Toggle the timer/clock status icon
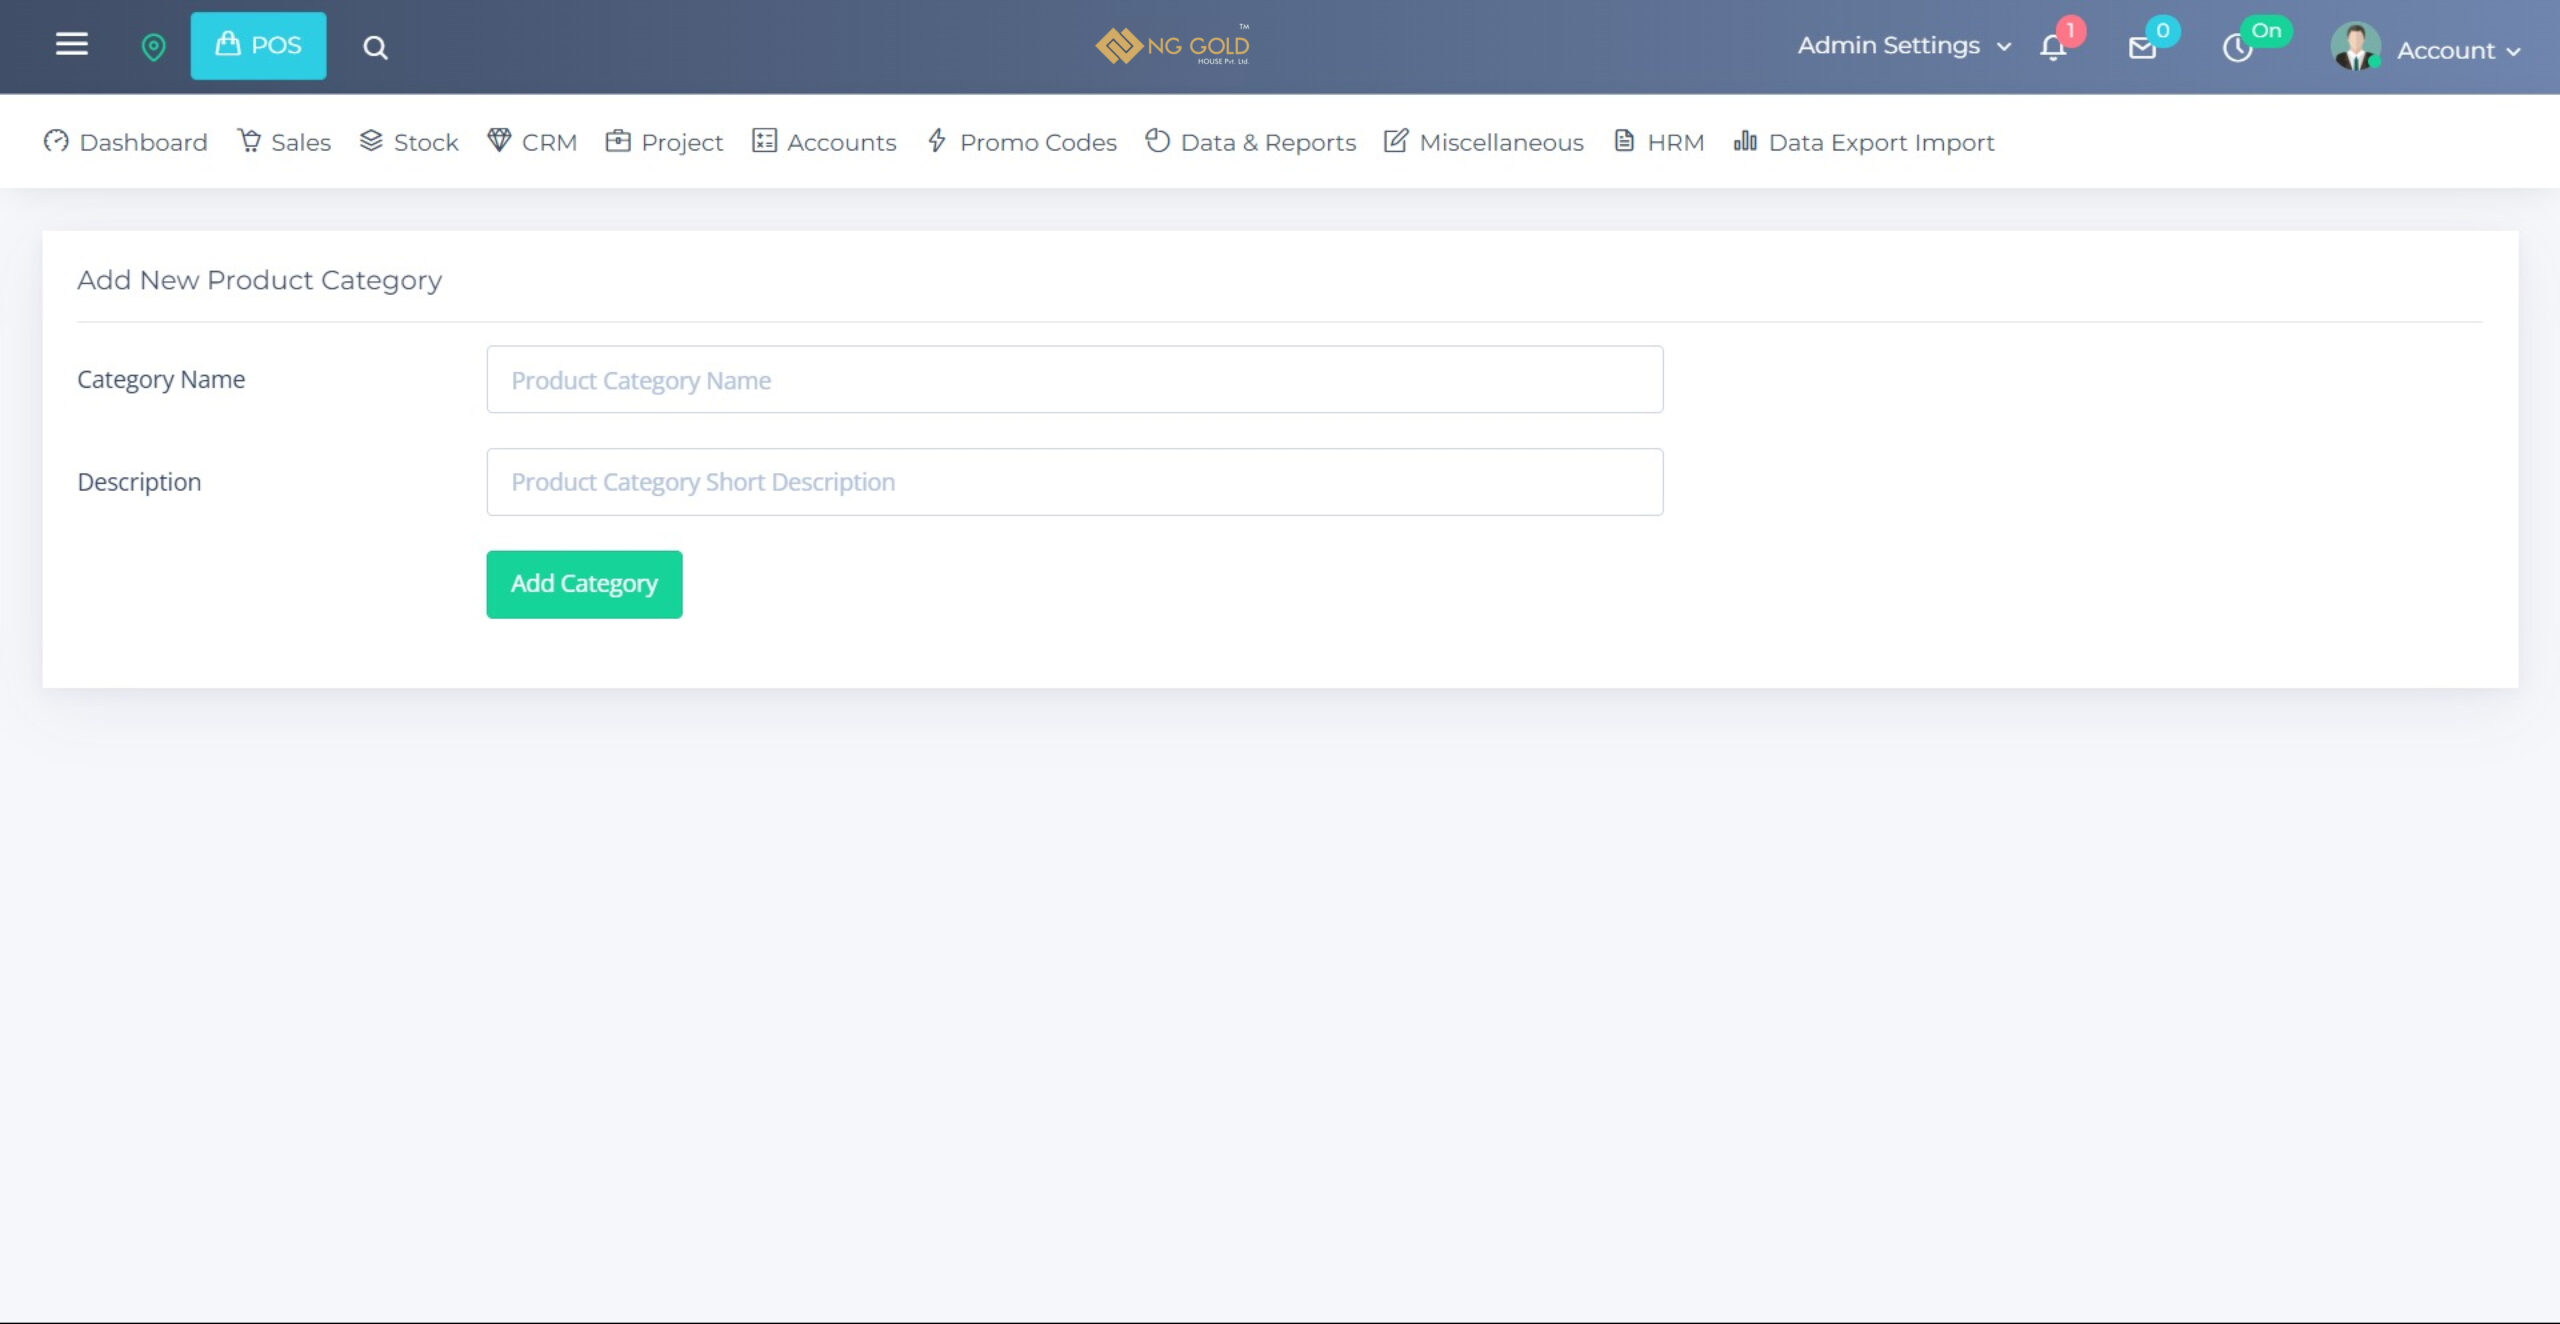 click(x=2237, y=47)
